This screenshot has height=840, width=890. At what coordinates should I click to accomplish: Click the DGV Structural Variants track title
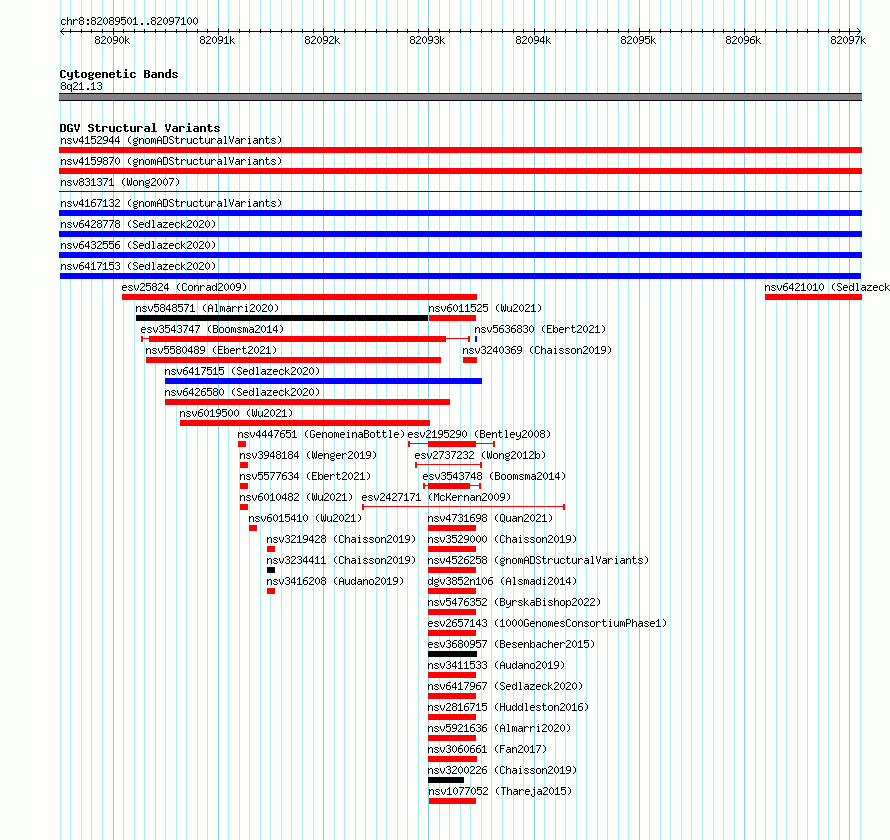140,128
